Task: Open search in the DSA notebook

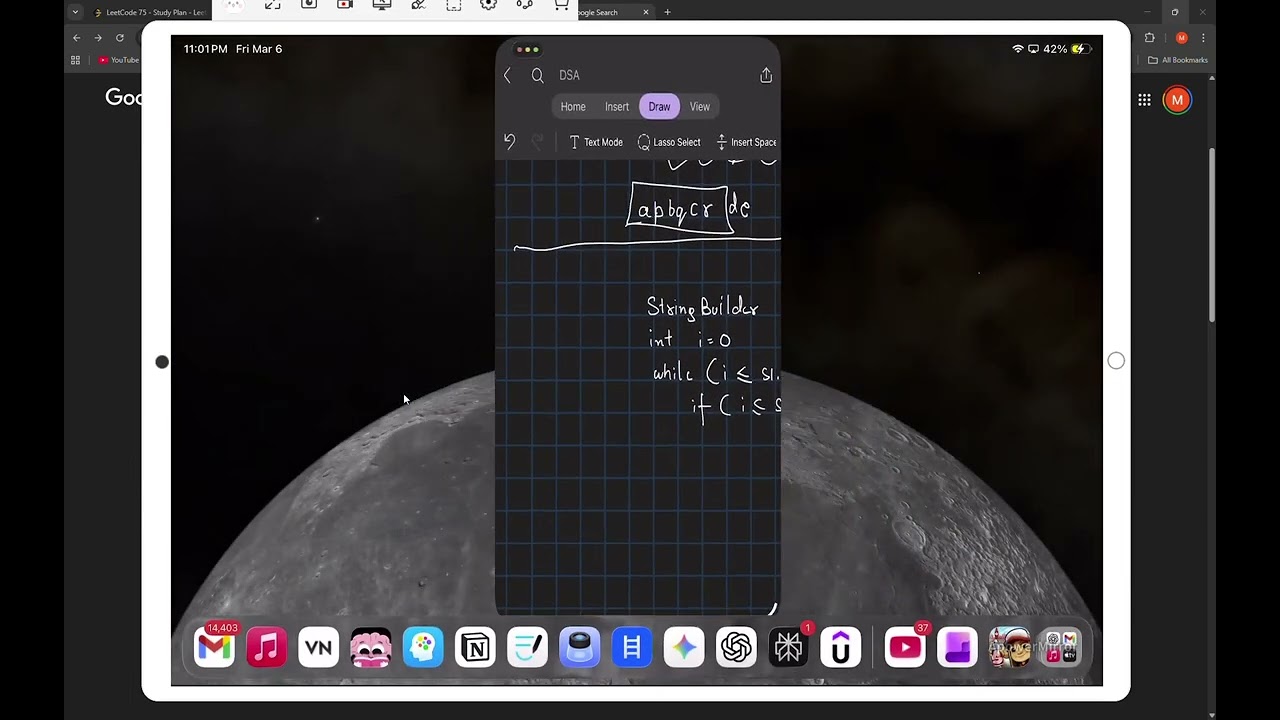Action: click(x=537, y=75)
